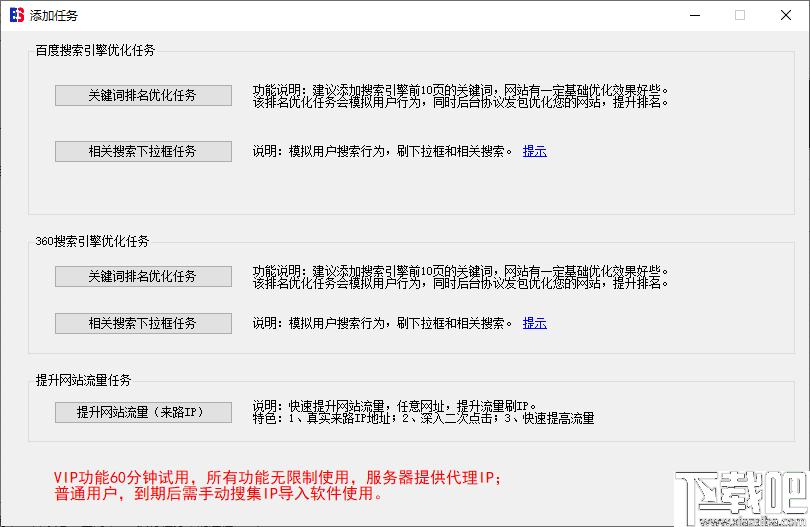Open Baidu 相关搜索下拉框任务 button
The image size is (810, 527).
click(x=143, y=151)
